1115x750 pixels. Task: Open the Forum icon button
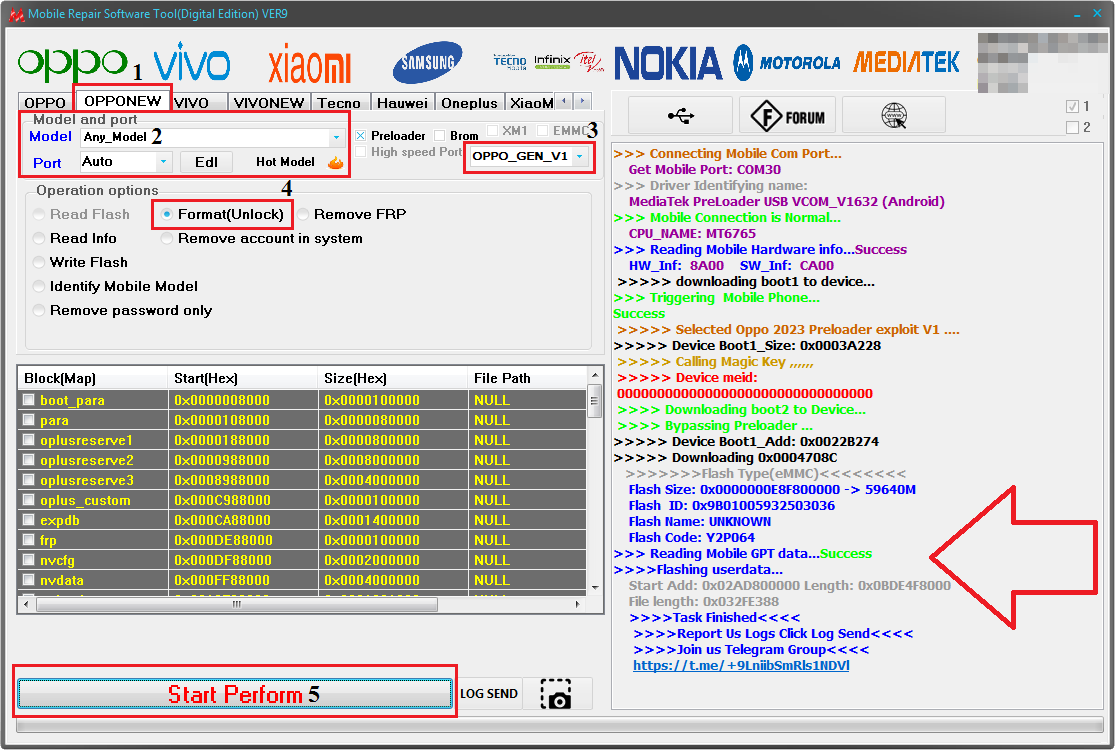787,115
